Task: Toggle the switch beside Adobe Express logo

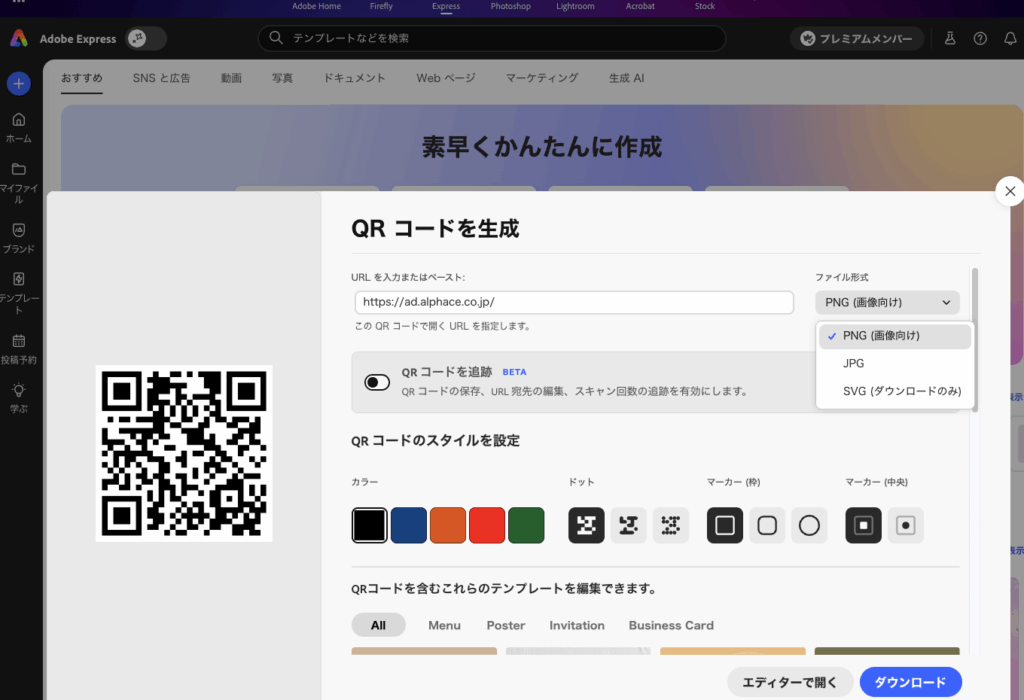Action: [146, 39]
